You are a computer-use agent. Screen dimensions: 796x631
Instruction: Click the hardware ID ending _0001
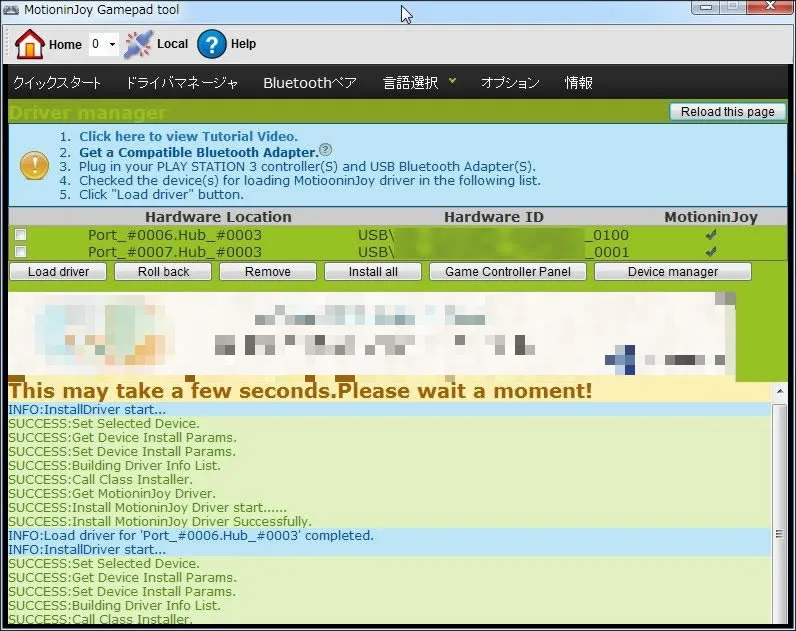point(493,252)
